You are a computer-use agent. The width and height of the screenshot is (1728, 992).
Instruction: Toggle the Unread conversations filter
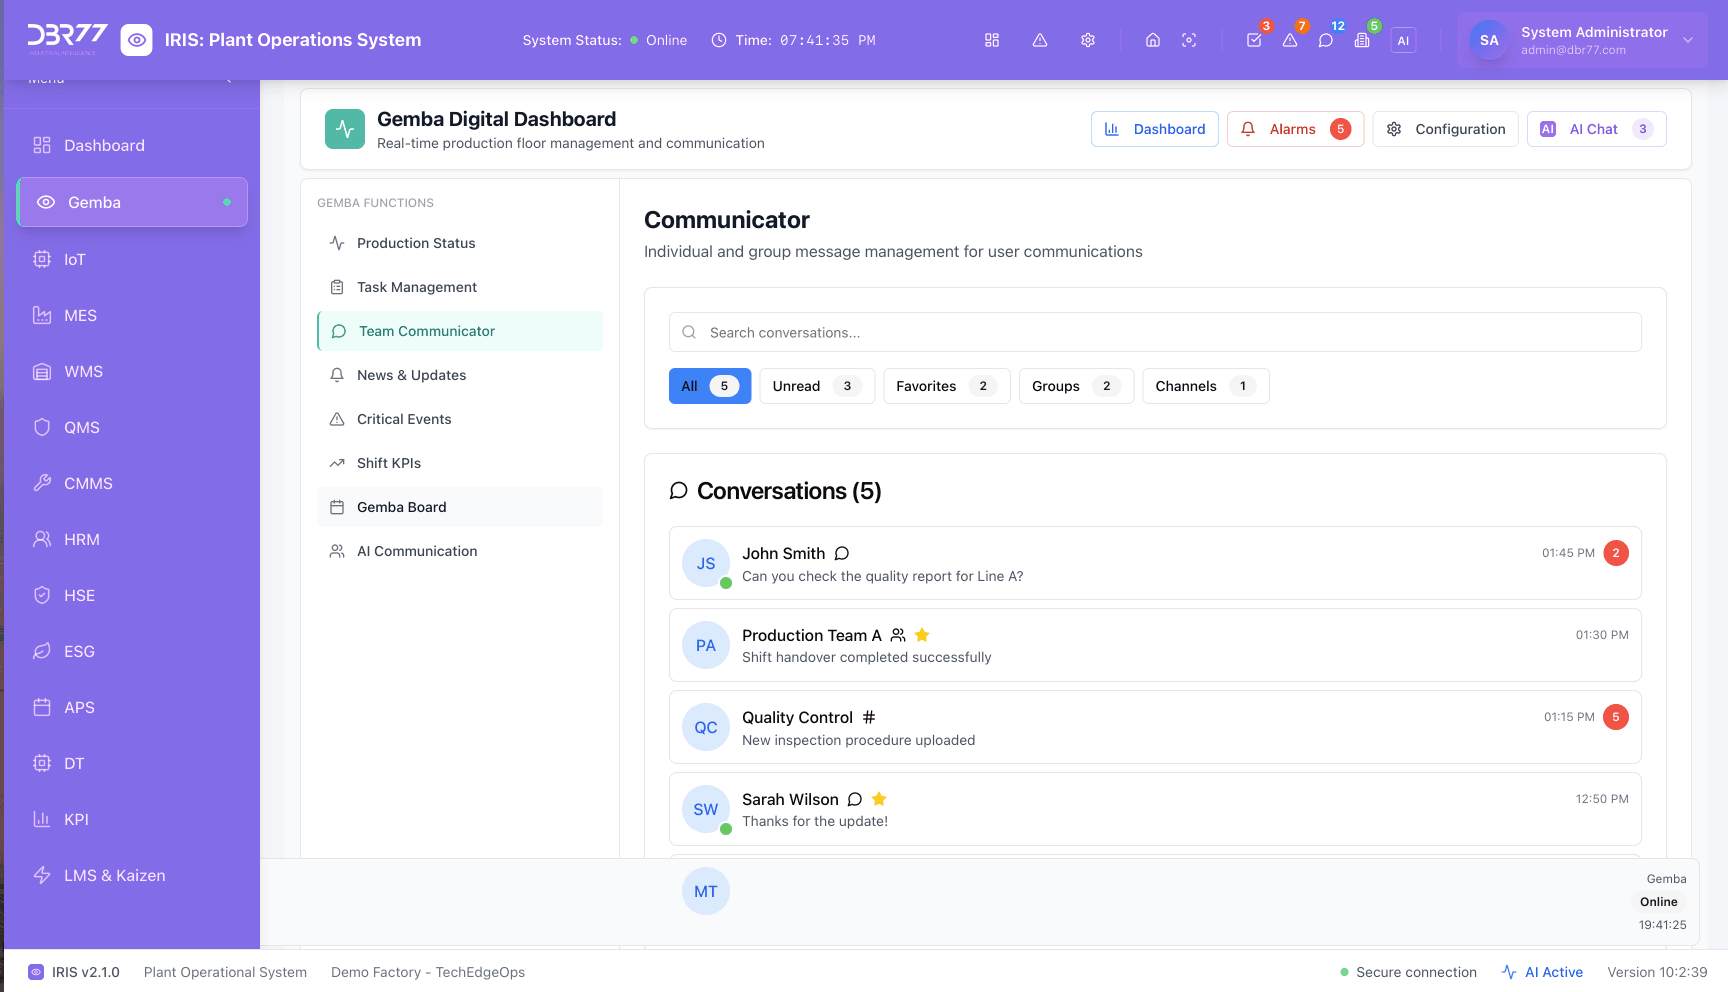[816, 386]
